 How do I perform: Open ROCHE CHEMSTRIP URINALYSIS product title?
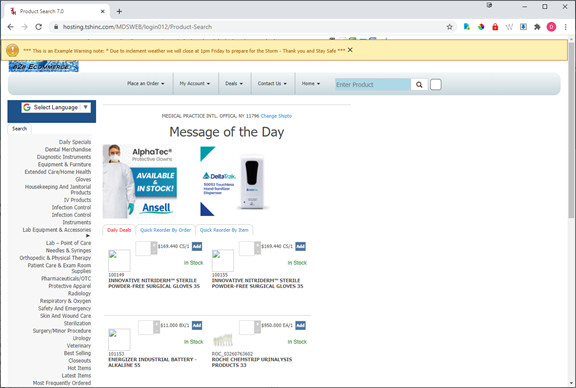point(252,362)
